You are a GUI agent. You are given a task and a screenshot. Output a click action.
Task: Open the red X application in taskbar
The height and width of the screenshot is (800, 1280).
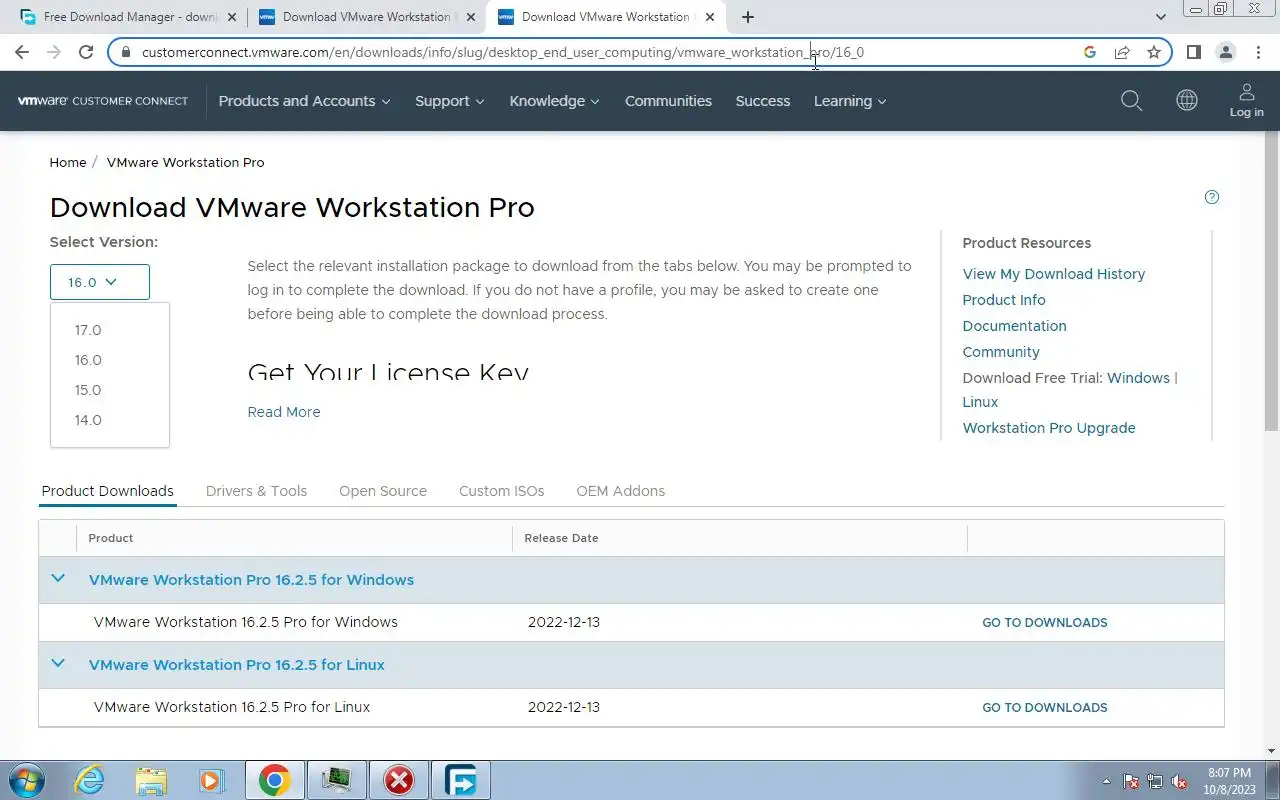coord(399,780)
